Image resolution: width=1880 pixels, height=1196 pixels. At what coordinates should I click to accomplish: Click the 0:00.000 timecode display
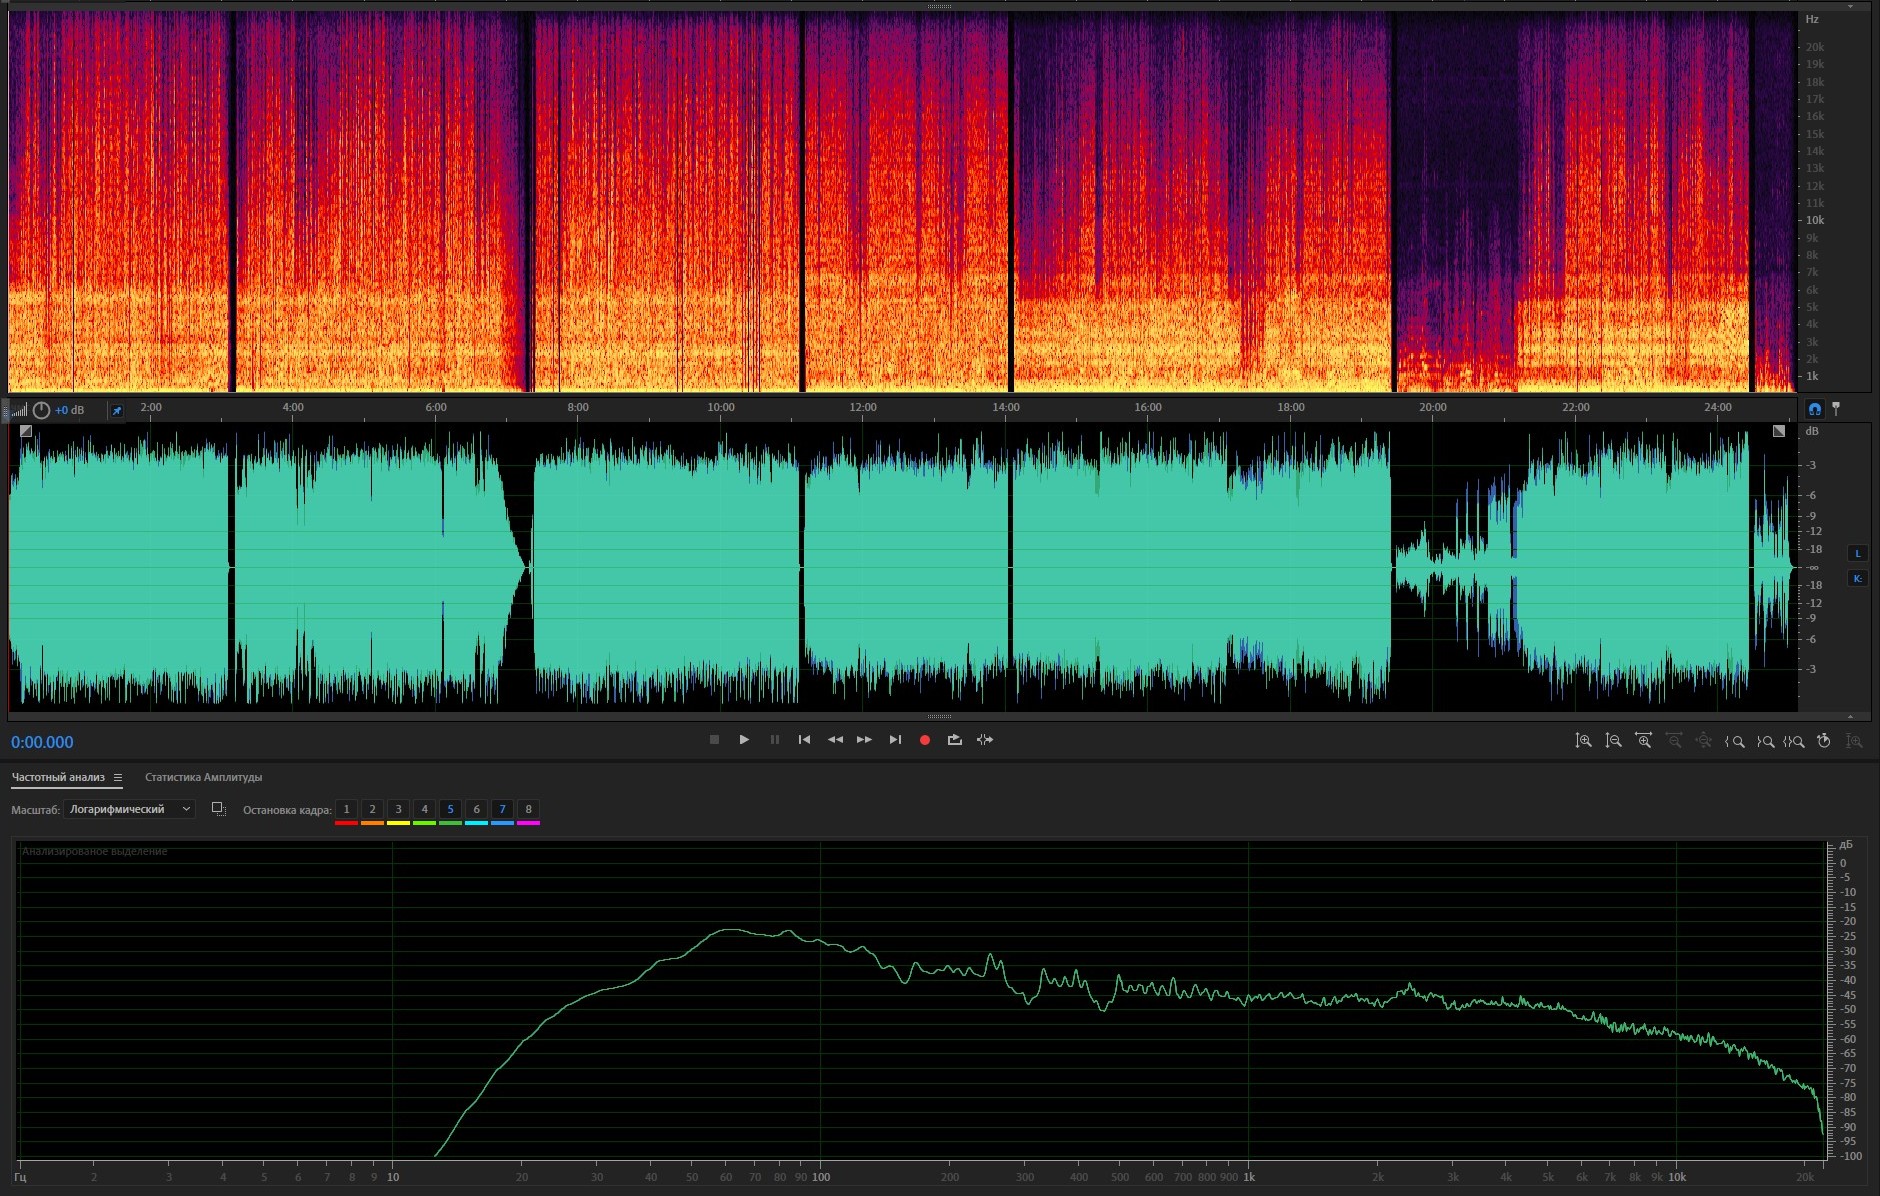pos(42,742)
